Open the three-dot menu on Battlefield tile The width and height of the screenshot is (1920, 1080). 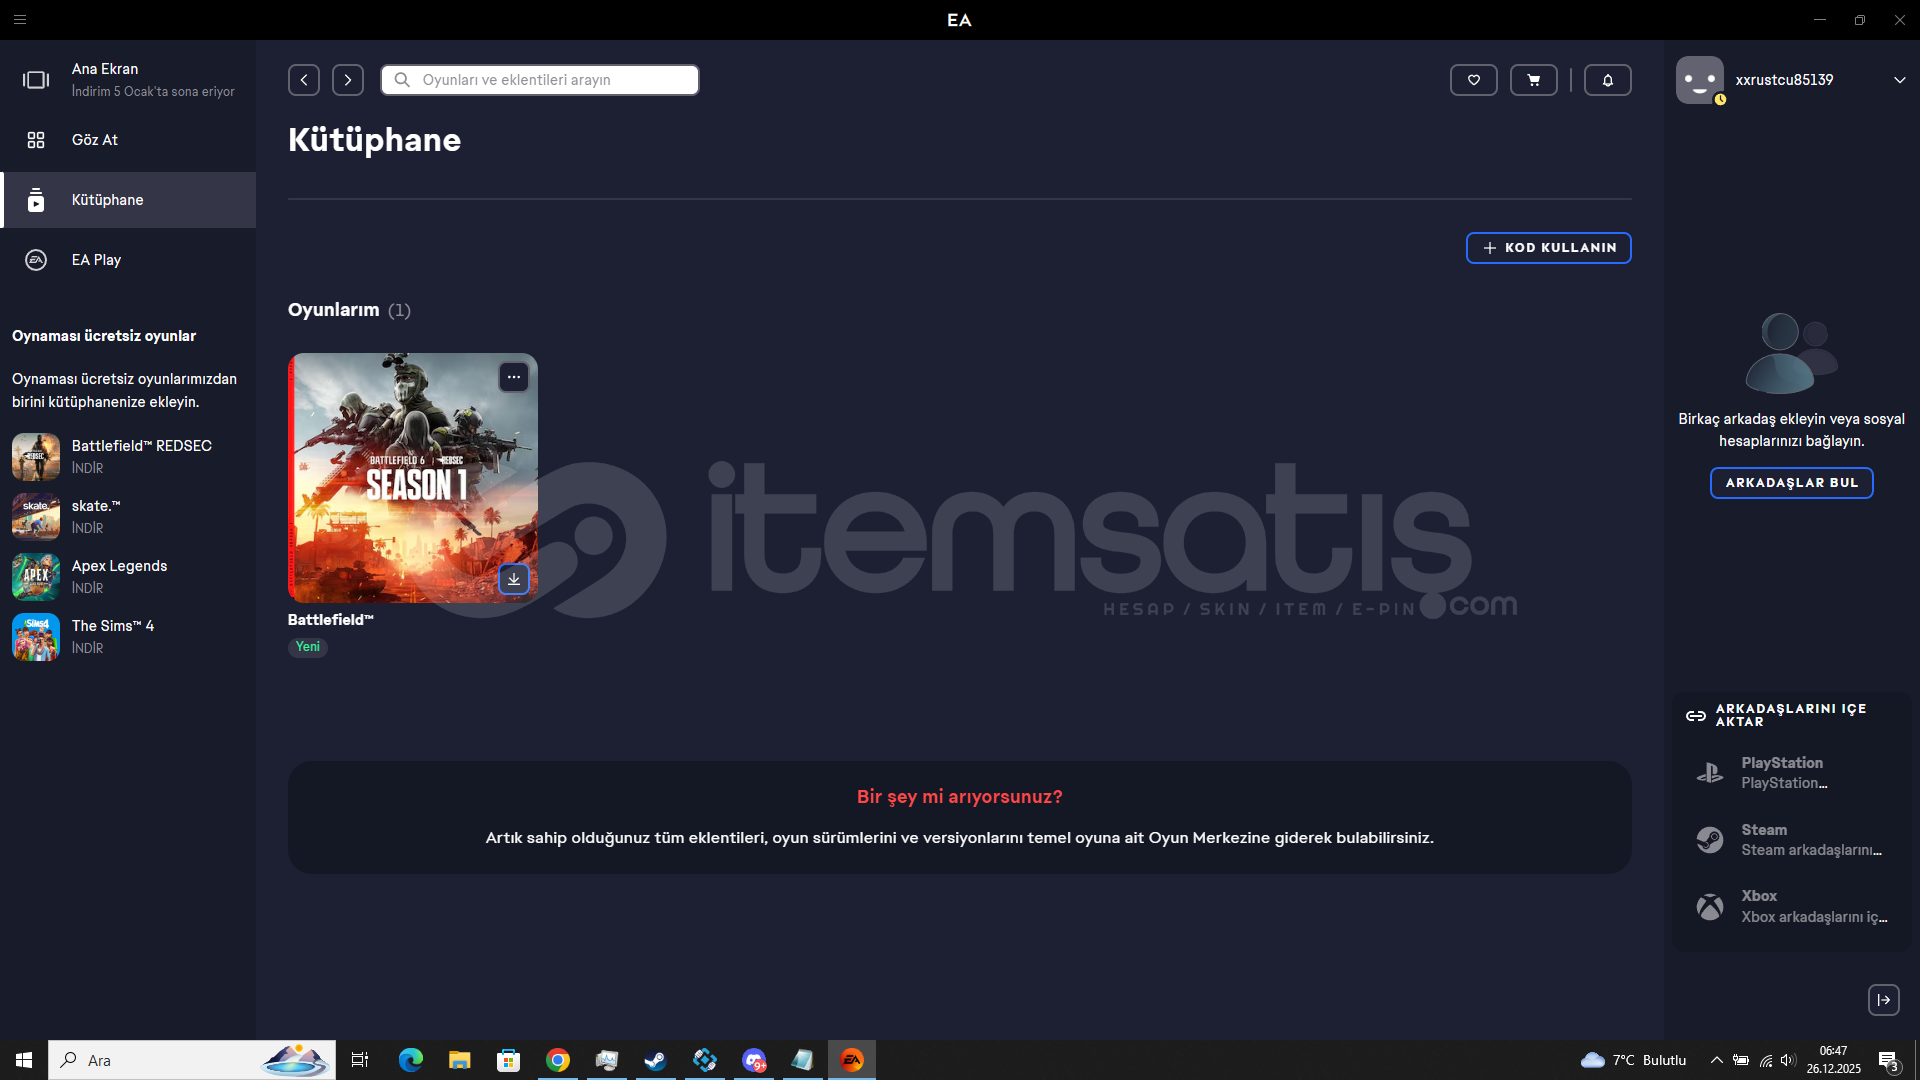click(513, 377)
